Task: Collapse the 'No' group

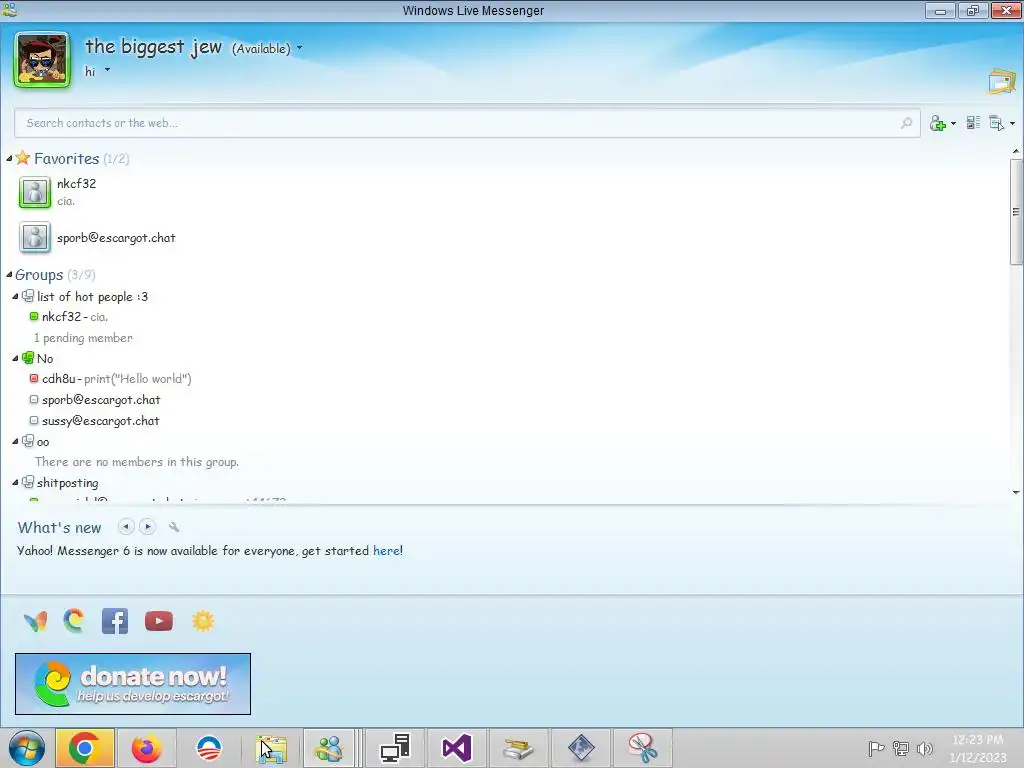Action: (x=15, y=359)
